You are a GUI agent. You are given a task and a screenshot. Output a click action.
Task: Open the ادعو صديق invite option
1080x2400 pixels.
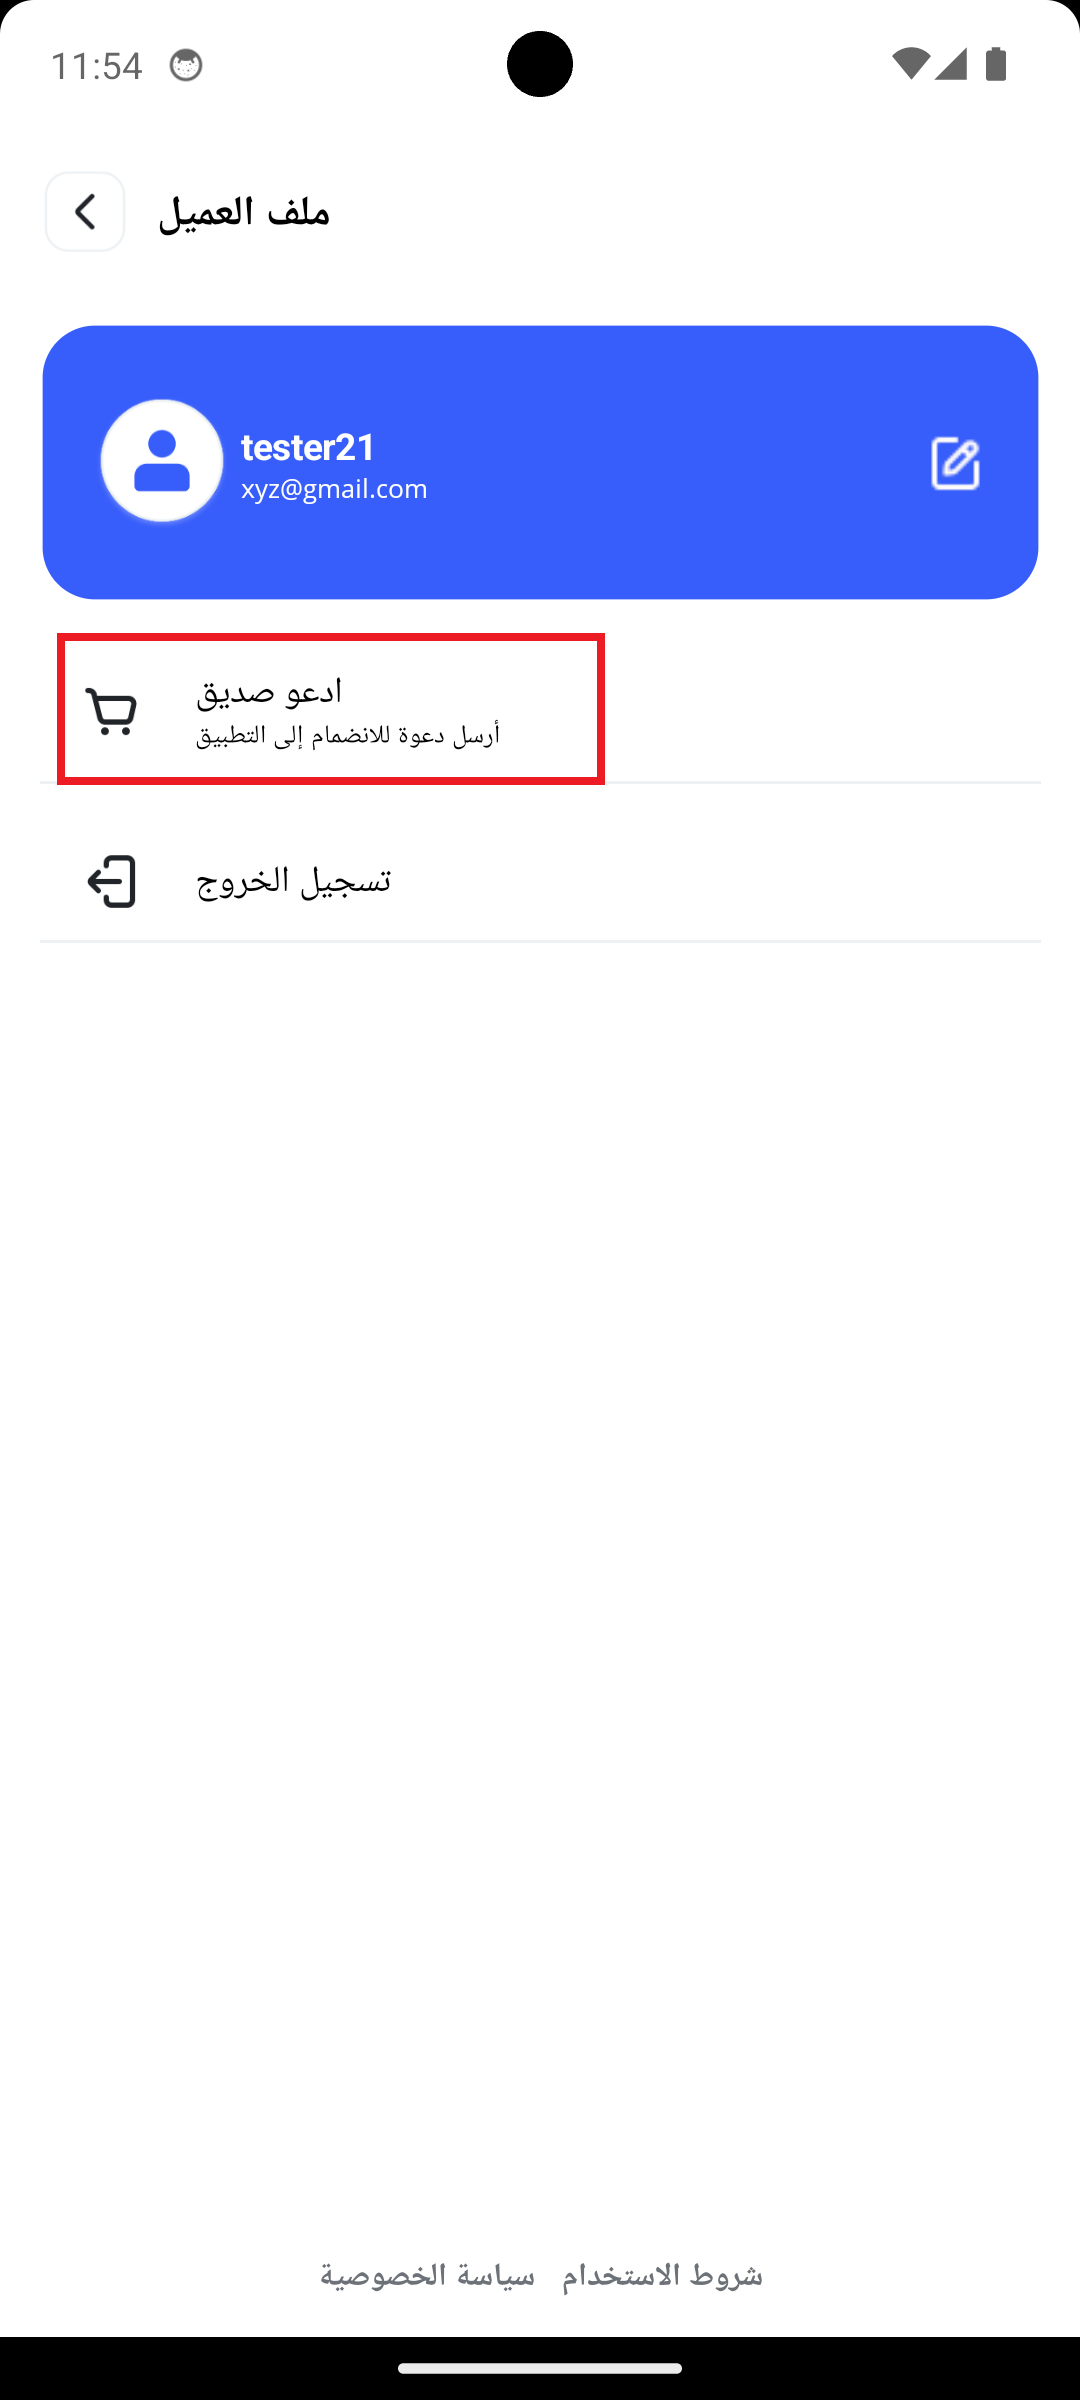(540, 710)
